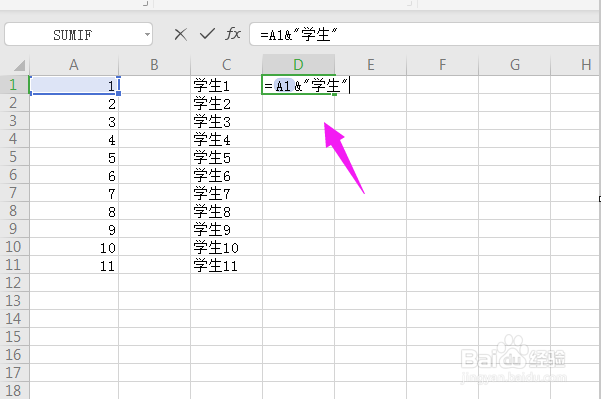Click cell C6 with 学生6
Viewport: 601px width, 399px height.
pos(227,175)
